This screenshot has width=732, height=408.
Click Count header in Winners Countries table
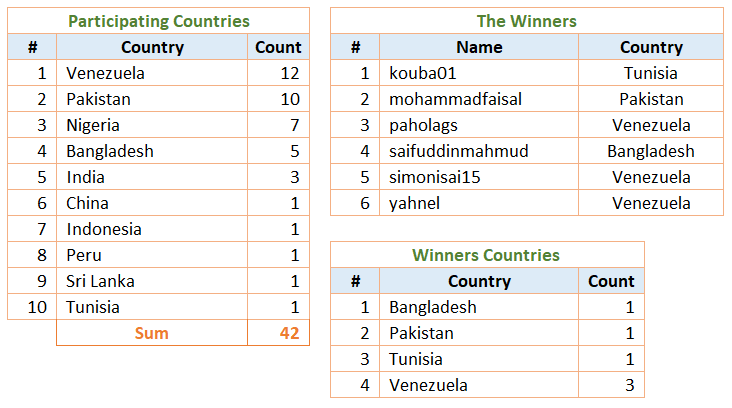[x=612, y=281]
